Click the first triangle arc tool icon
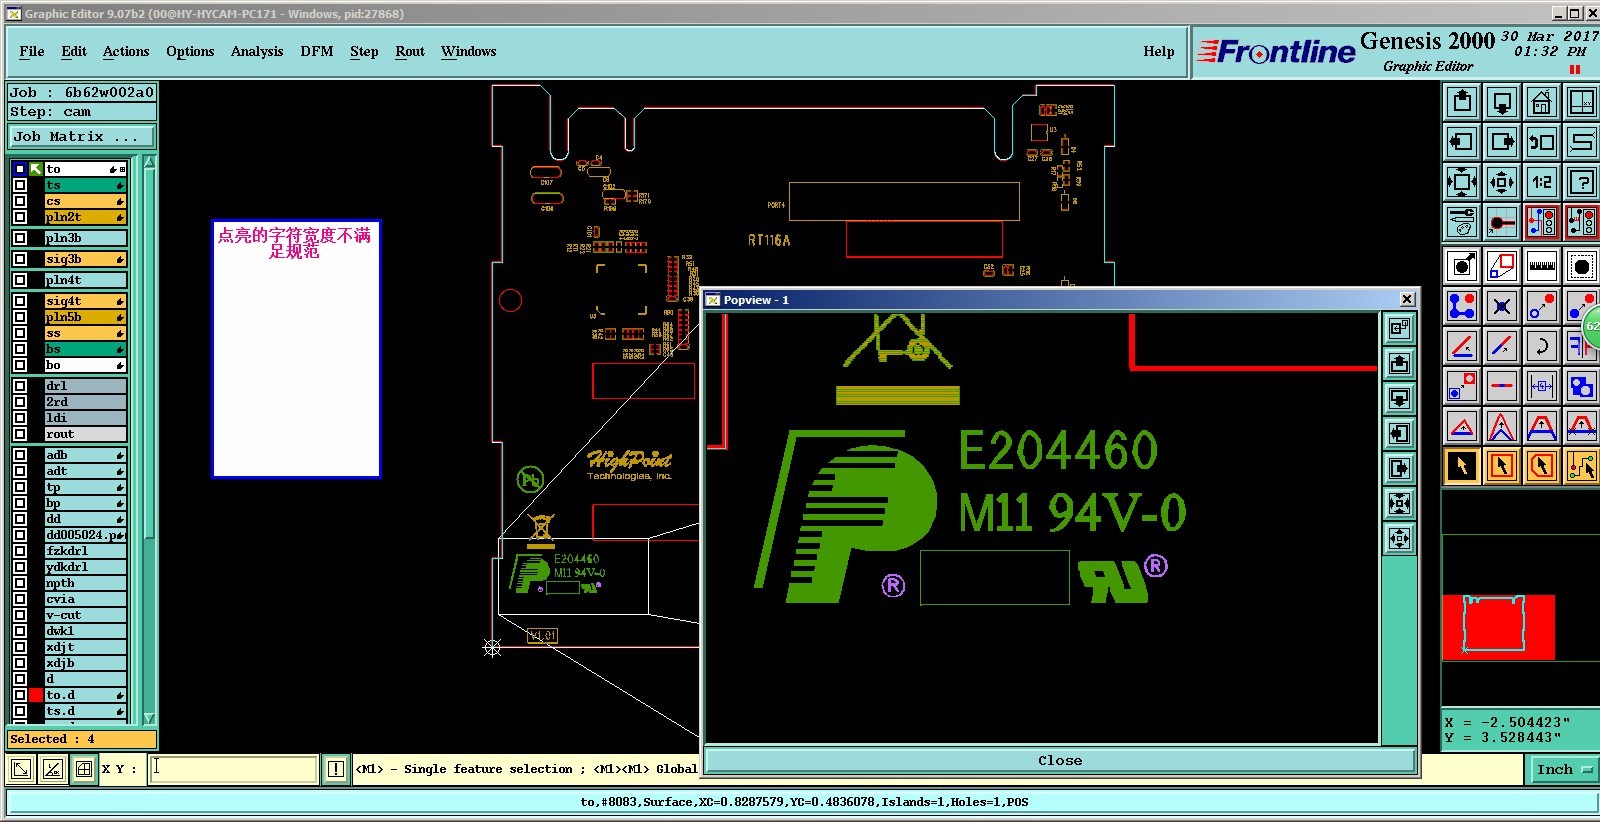The image size is (1600, 822). 1462,426
